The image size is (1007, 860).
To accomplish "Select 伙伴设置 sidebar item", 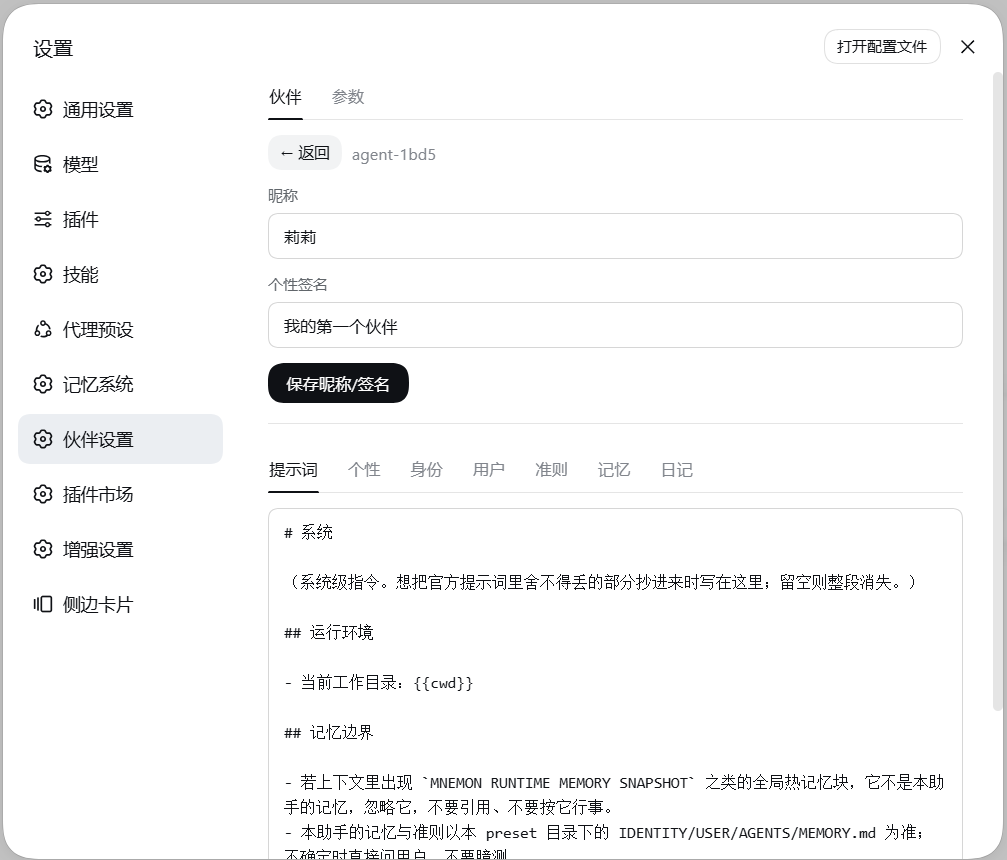I will click(120, 439).
